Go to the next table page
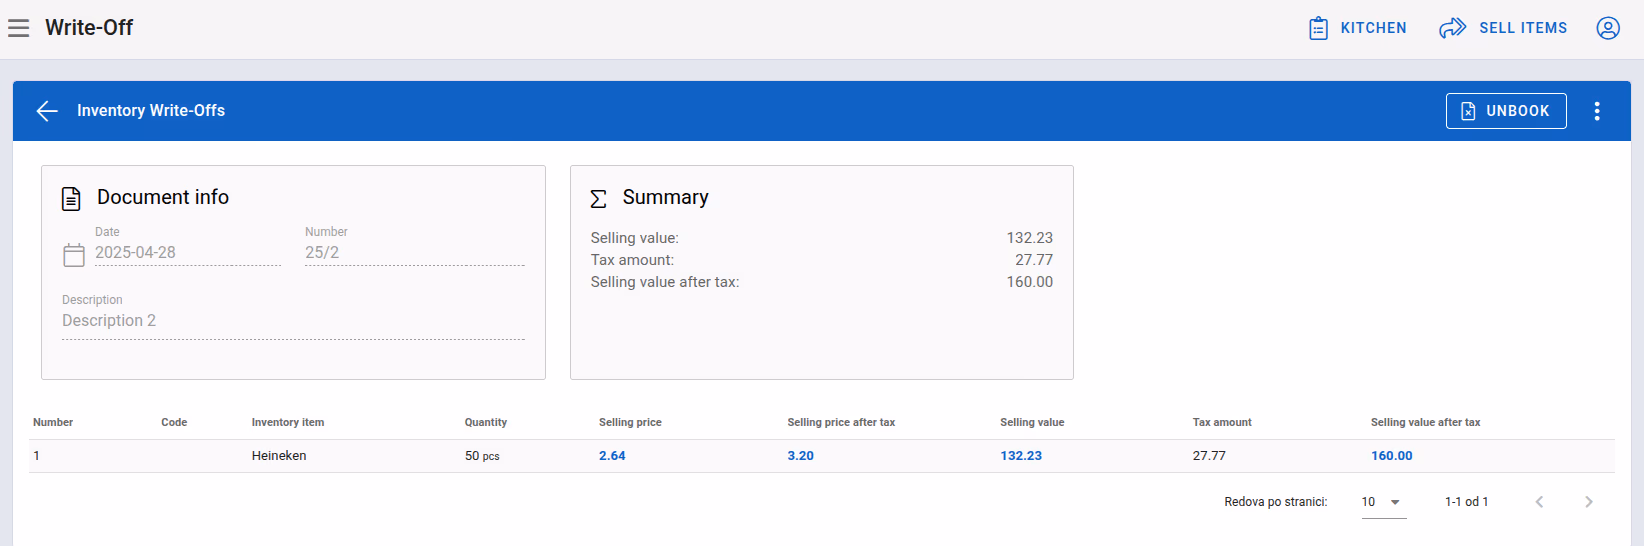 [x=1588, y=502]
